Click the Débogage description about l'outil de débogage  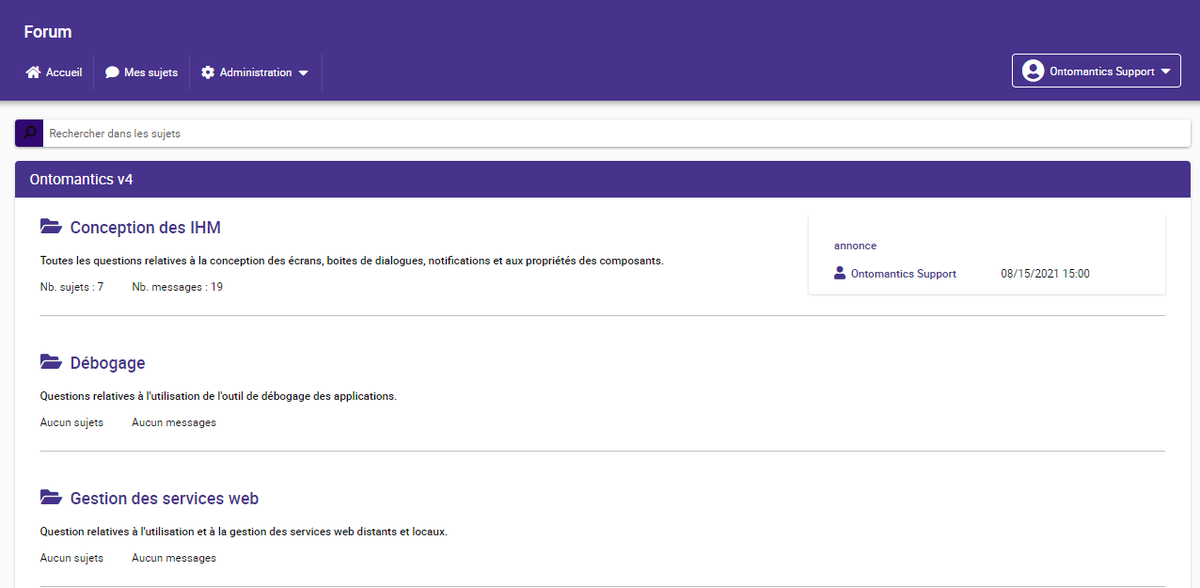tap(219, 395)
